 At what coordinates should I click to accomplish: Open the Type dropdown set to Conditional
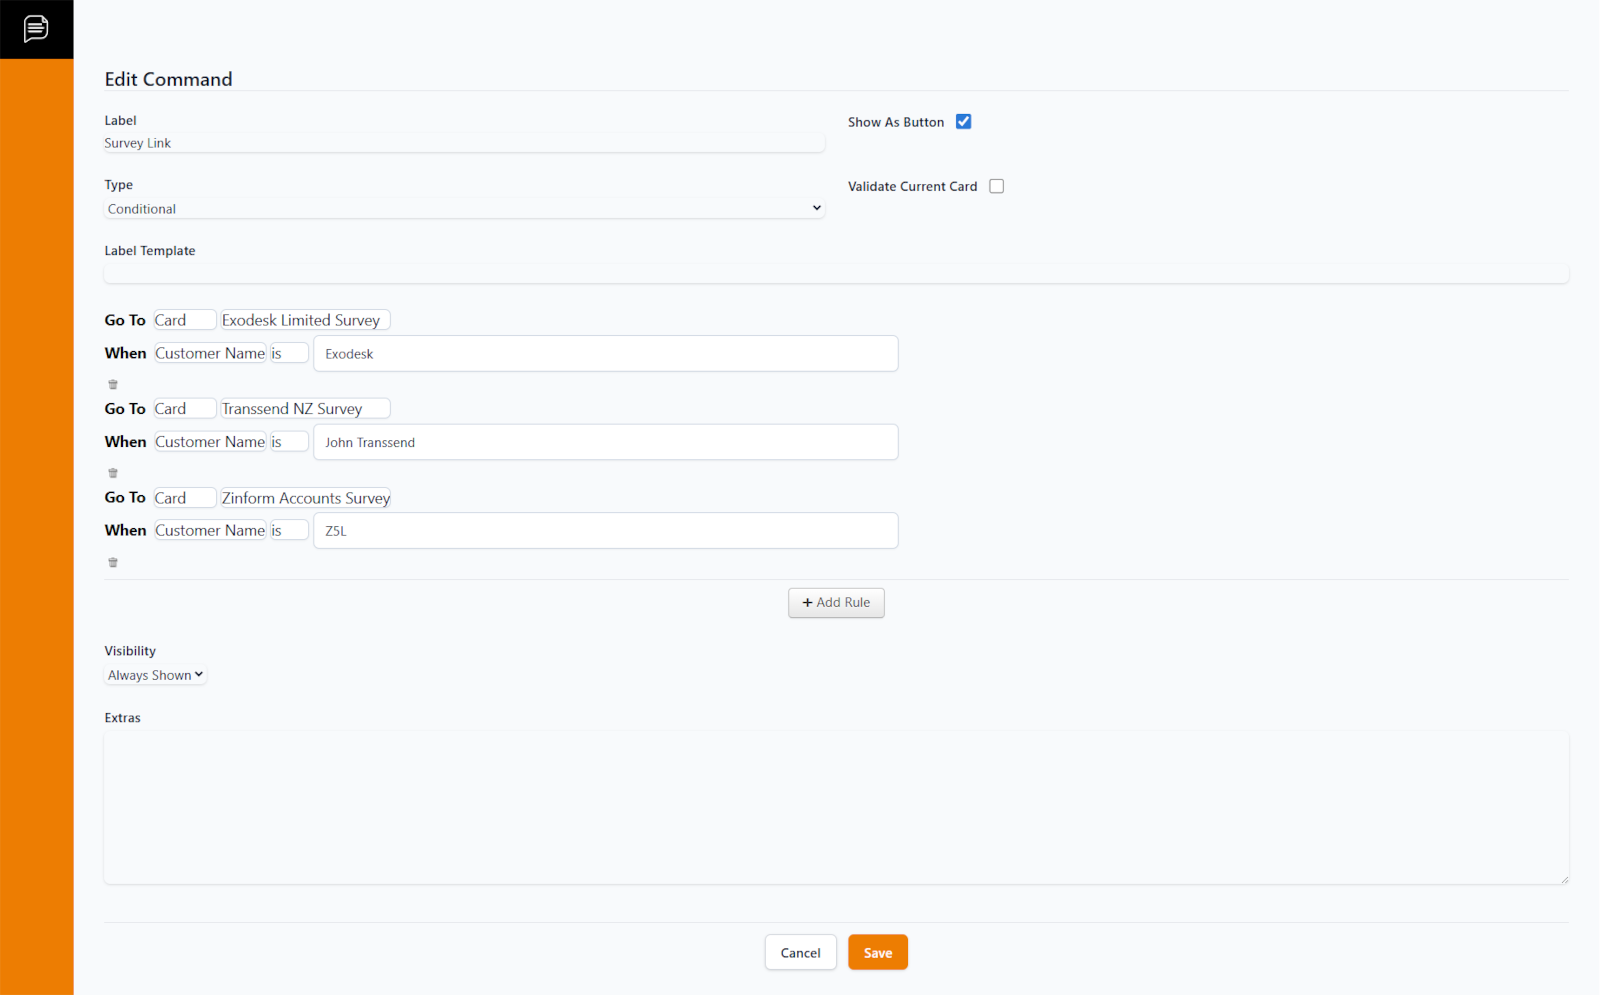pos(464,209)
